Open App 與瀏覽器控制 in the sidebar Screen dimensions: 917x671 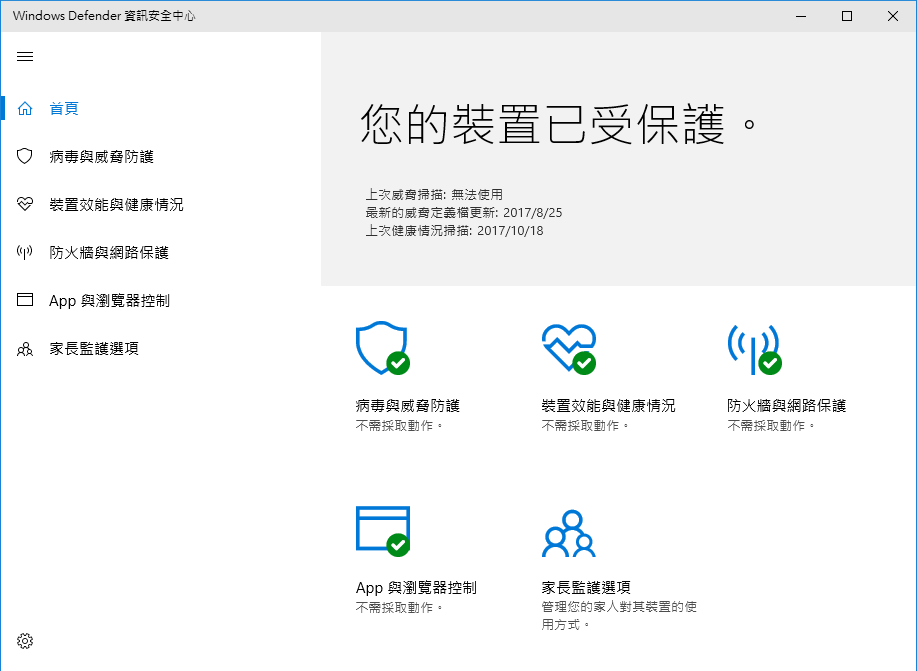[109, 301]
